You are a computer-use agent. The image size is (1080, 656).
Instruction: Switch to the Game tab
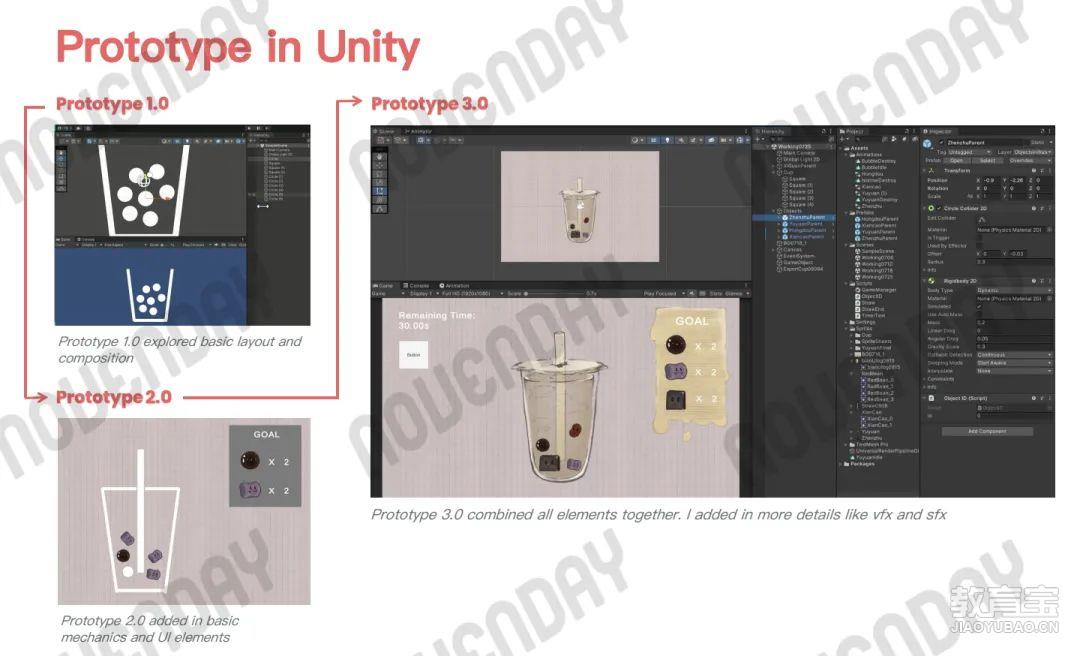tap(383, 285)
